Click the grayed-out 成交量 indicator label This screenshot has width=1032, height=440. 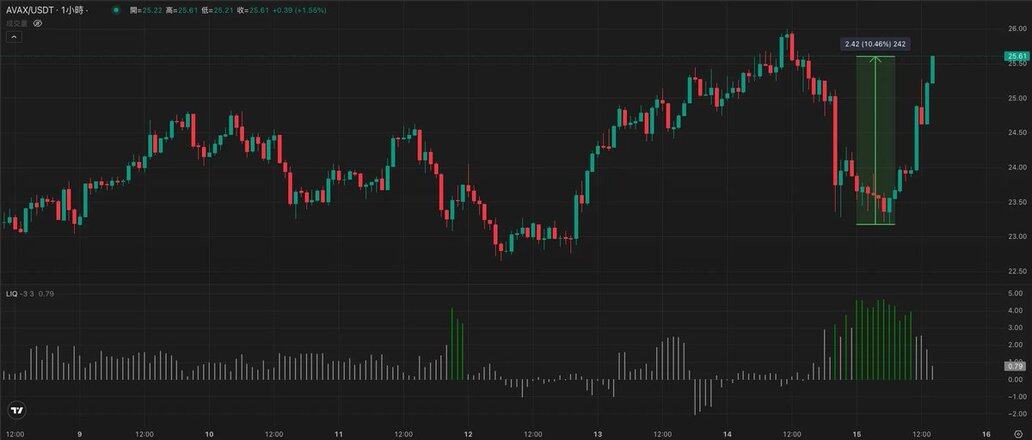click(x=18, y=23)
